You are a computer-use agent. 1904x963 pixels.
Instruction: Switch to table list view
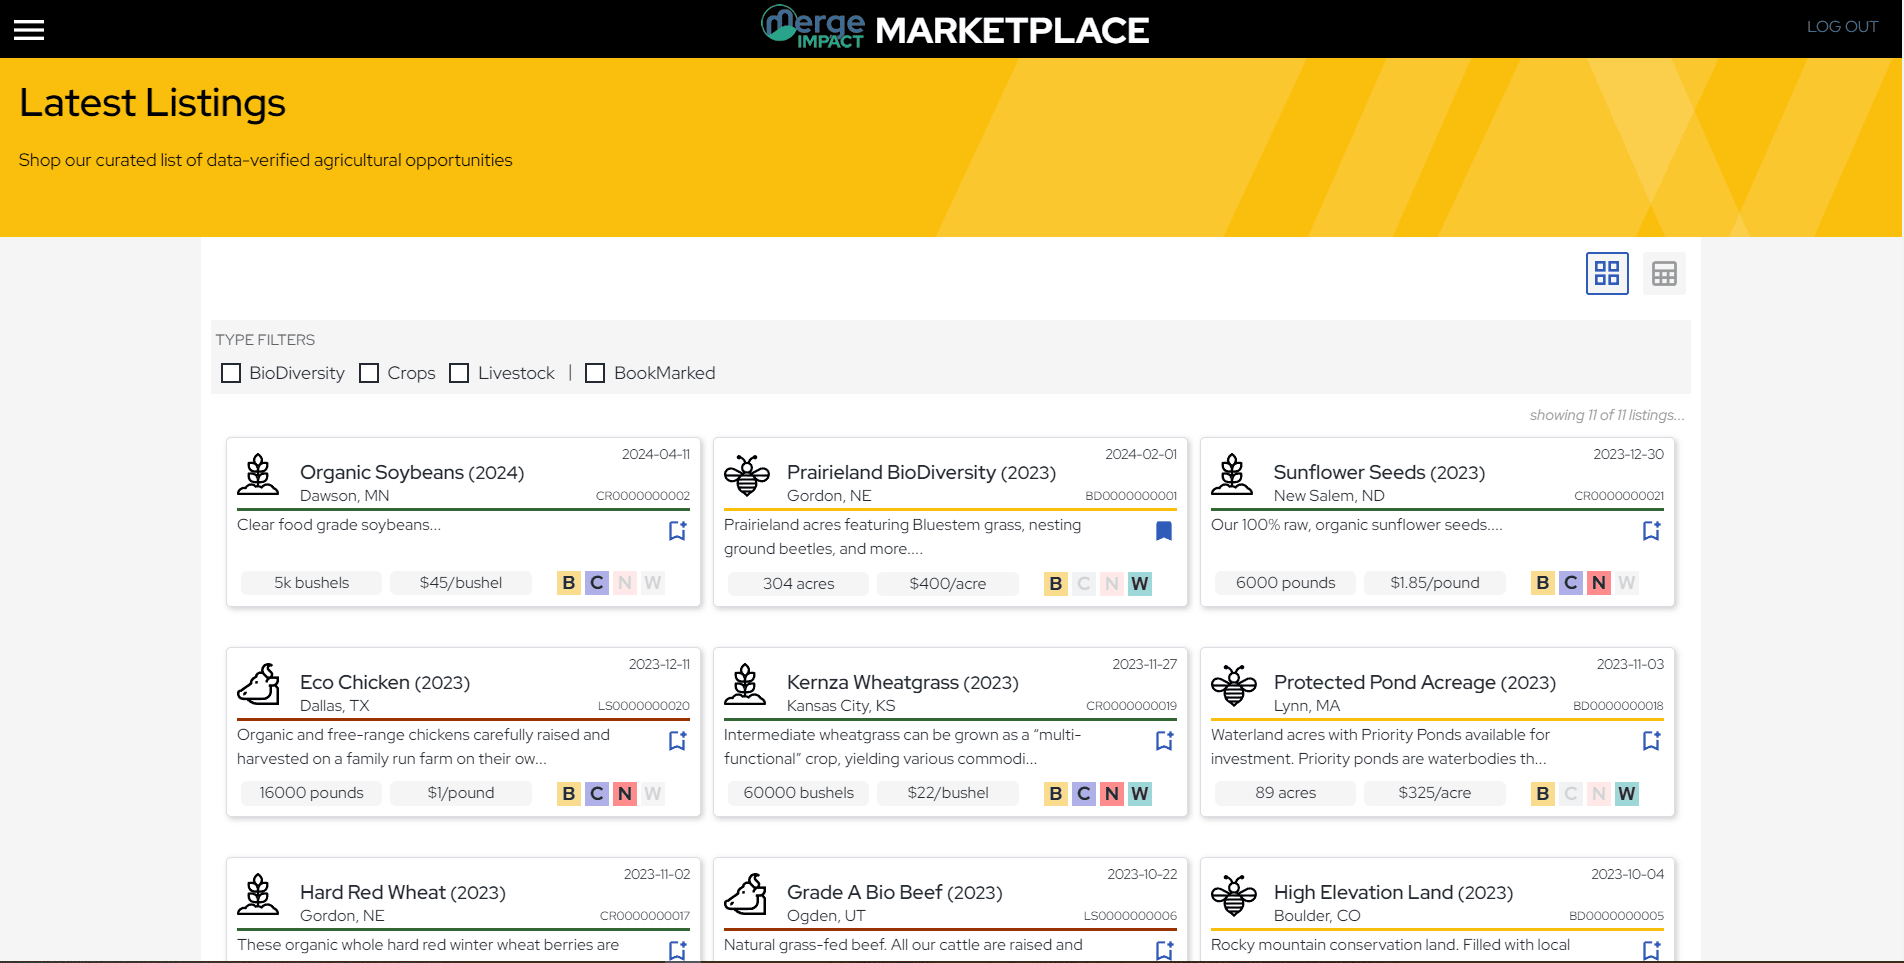point(1663,273)
